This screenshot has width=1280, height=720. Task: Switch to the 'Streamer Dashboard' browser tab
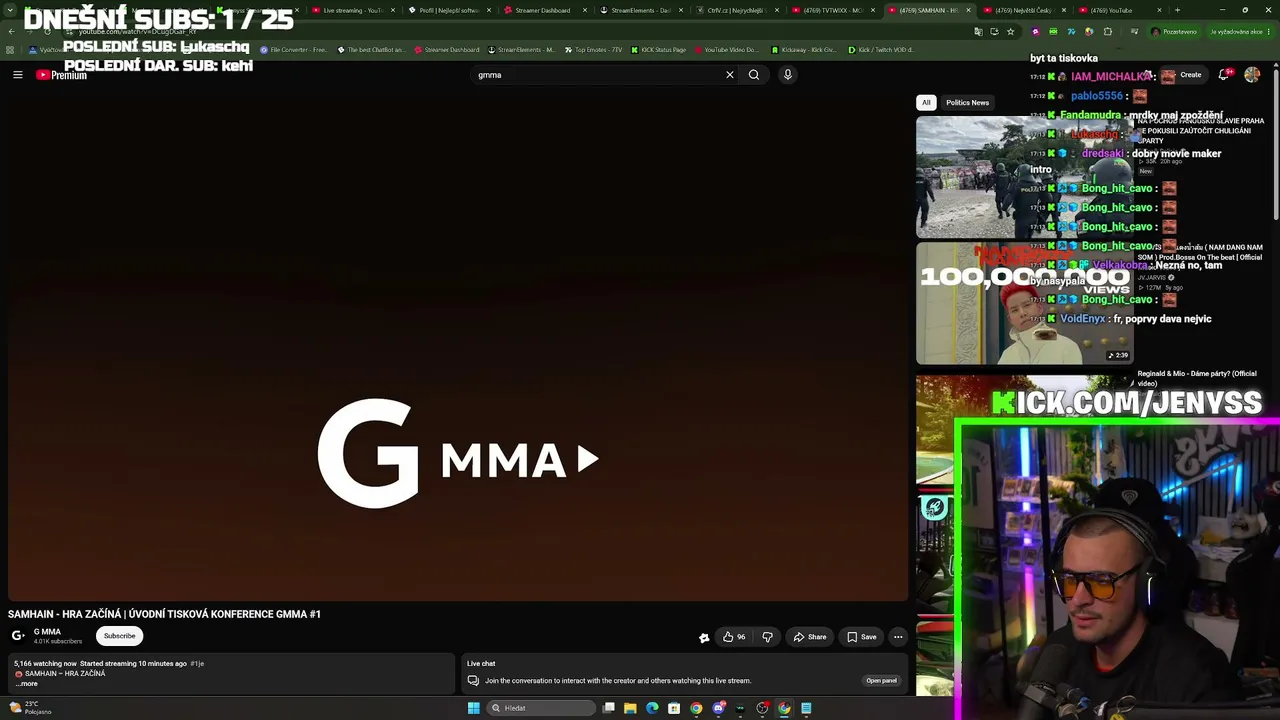click(x=545, y=10)
